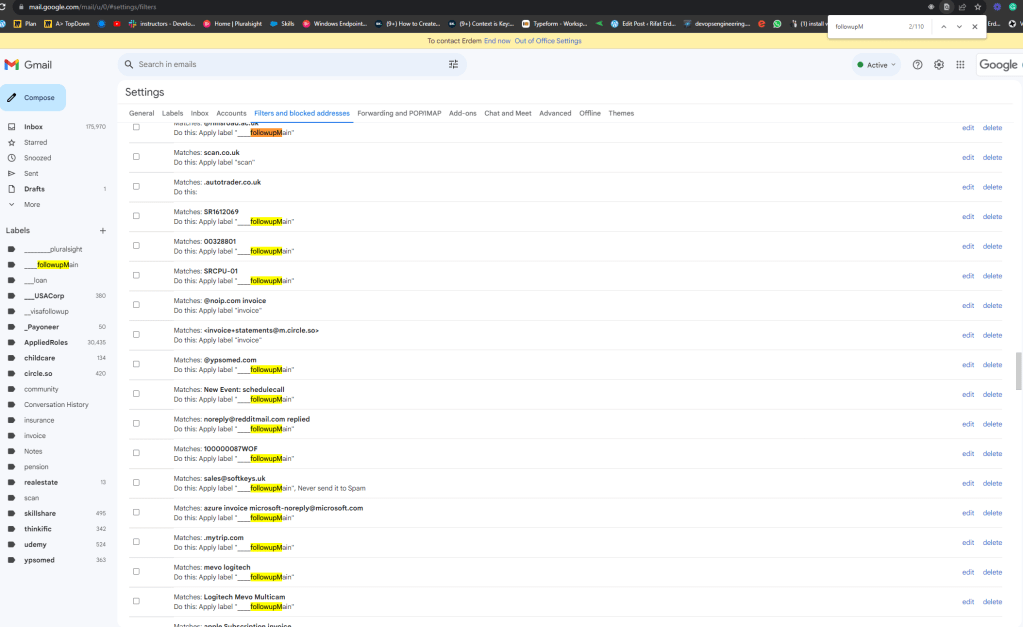Close the find-in-page bar
Viewport: 1023px width, 627px height.
click(975, 27)
